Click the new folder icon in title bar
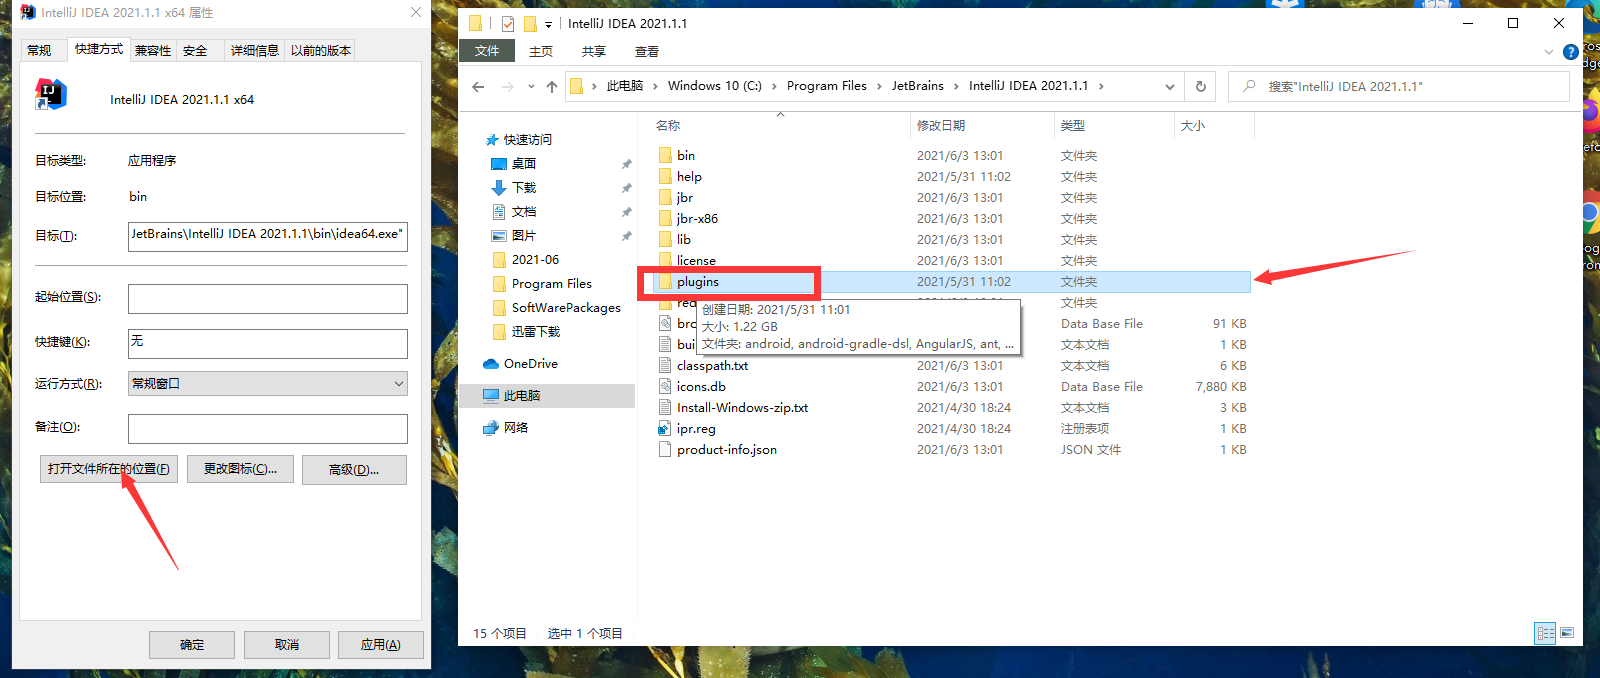The image size is (1600, 678). tap(530, 23)
